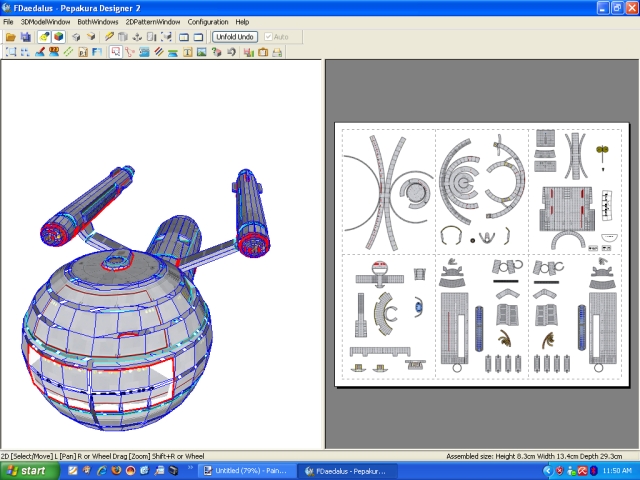This screenshot has width=640, height=480.
Task: Open the Configuration menu
Action: tap(208, 22)
